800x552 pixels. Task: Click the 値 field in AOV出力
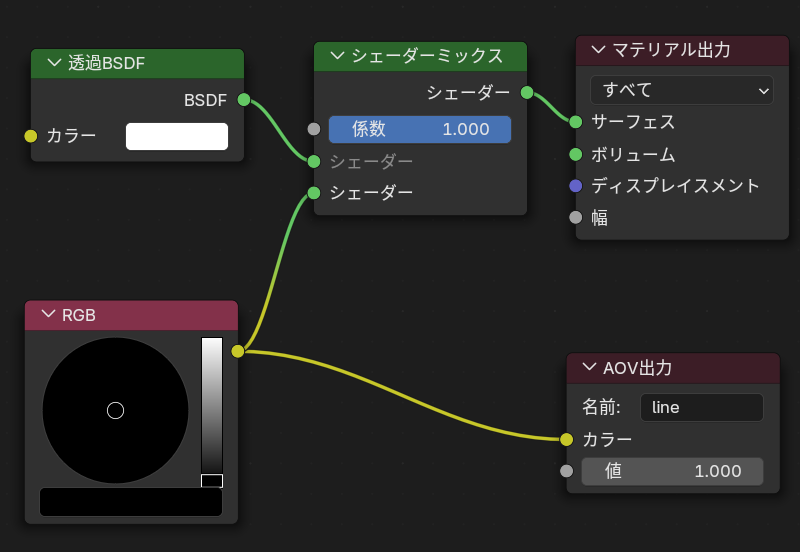672,471
